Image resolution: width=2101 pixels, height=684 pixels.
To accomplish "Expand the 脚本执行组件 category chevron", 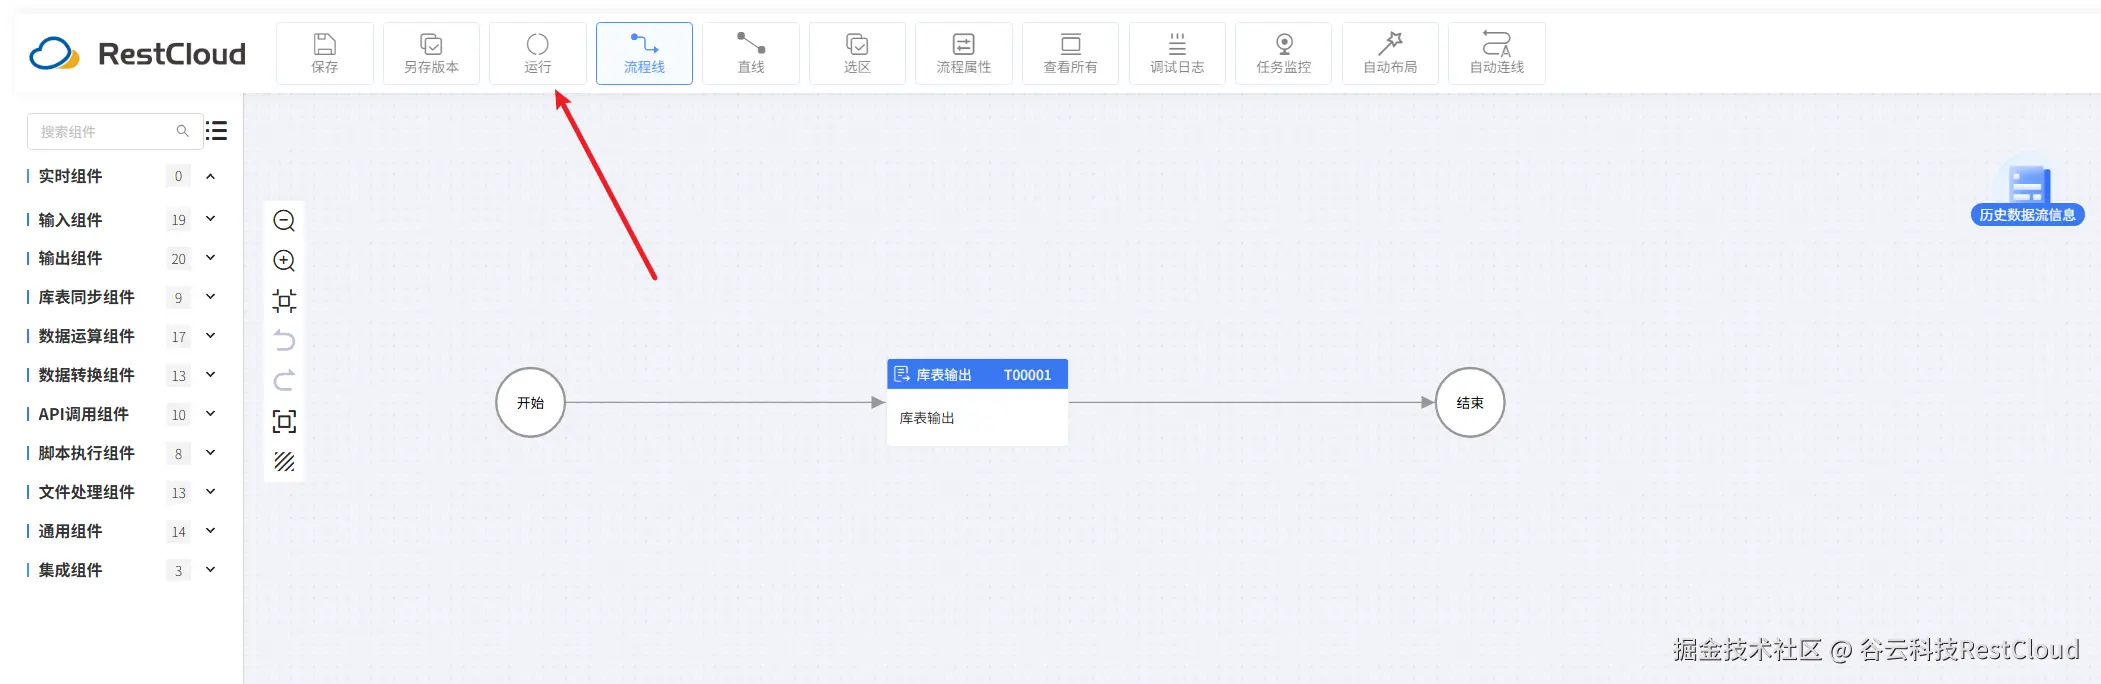I will [211, 453].
